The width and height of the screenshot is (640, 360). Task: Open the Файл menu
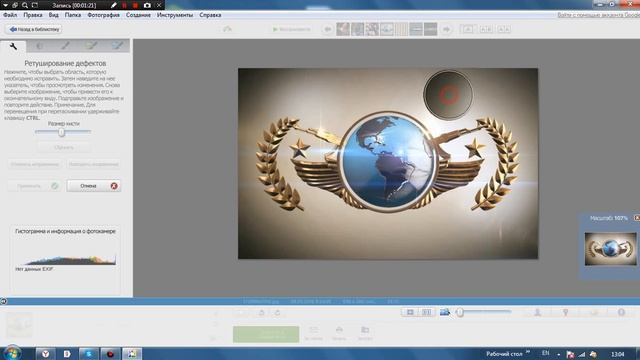pos(10,15)
